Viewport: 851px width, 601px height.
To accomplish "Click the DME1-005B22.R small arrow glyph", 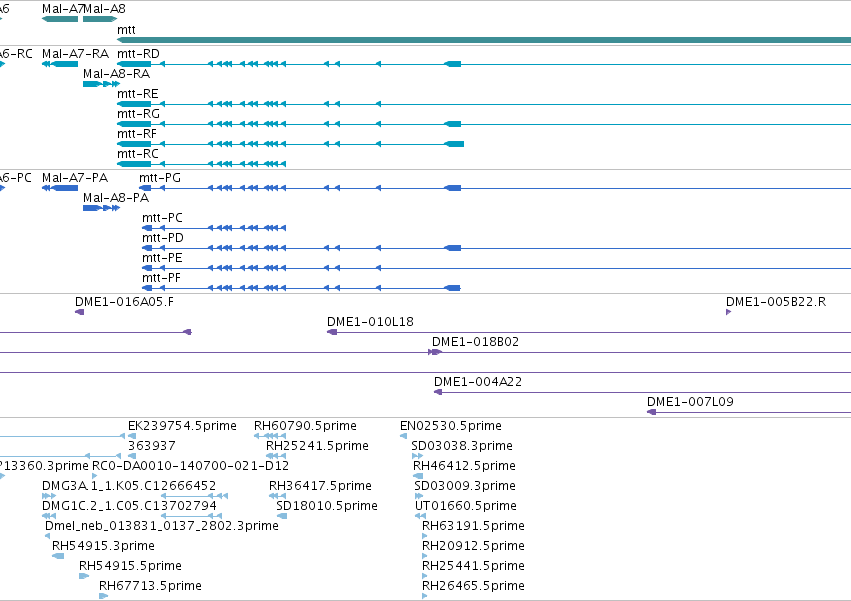I will tap(728, 312).
